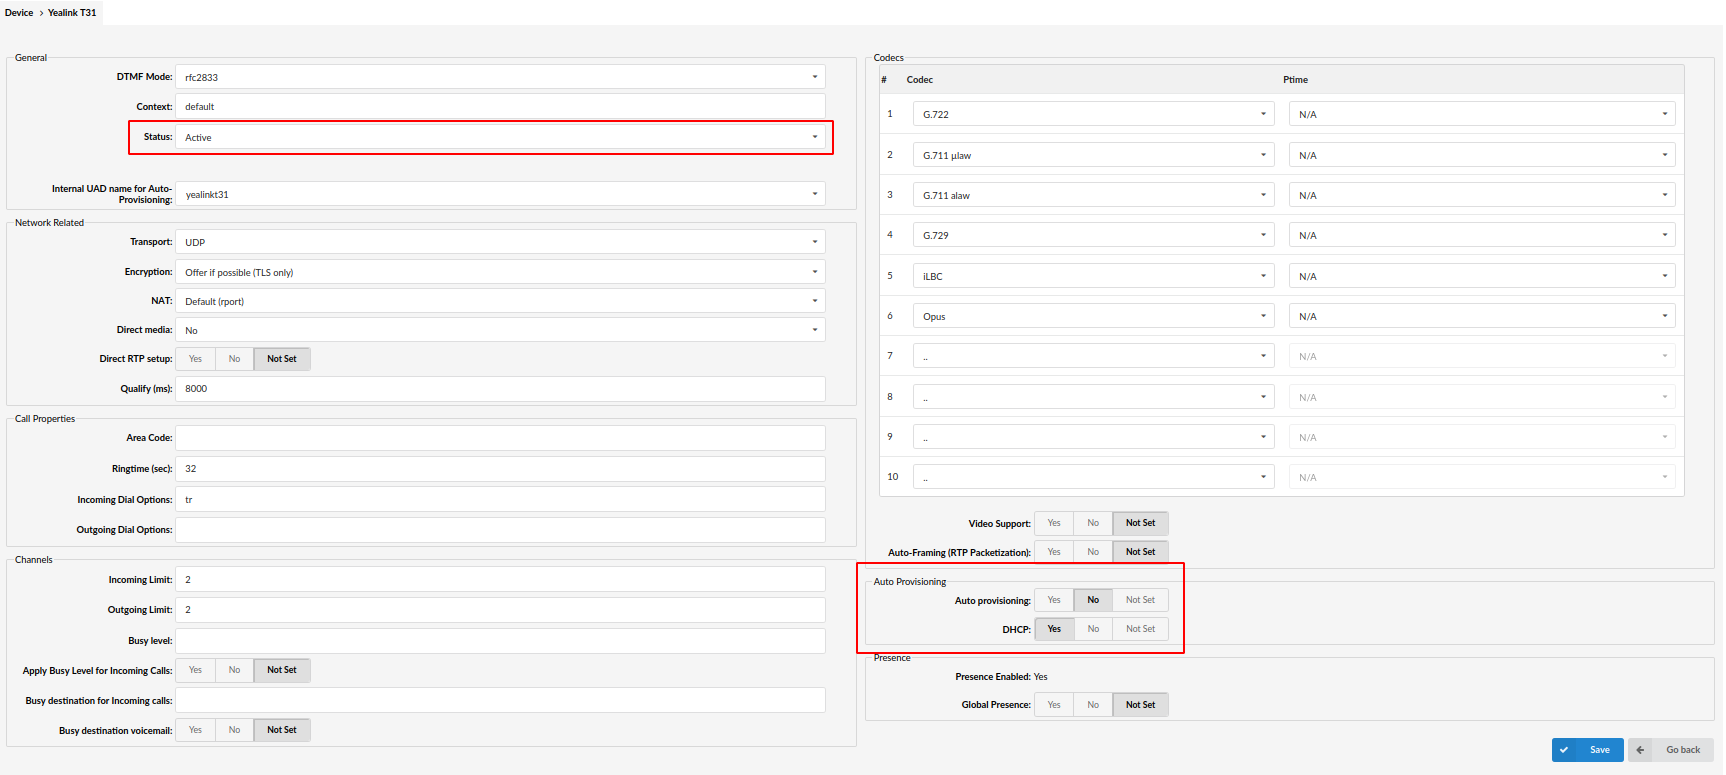Set Video Support to No
The width and height of the screenshot is (1726, 775).
click(x=1093, y=523)
